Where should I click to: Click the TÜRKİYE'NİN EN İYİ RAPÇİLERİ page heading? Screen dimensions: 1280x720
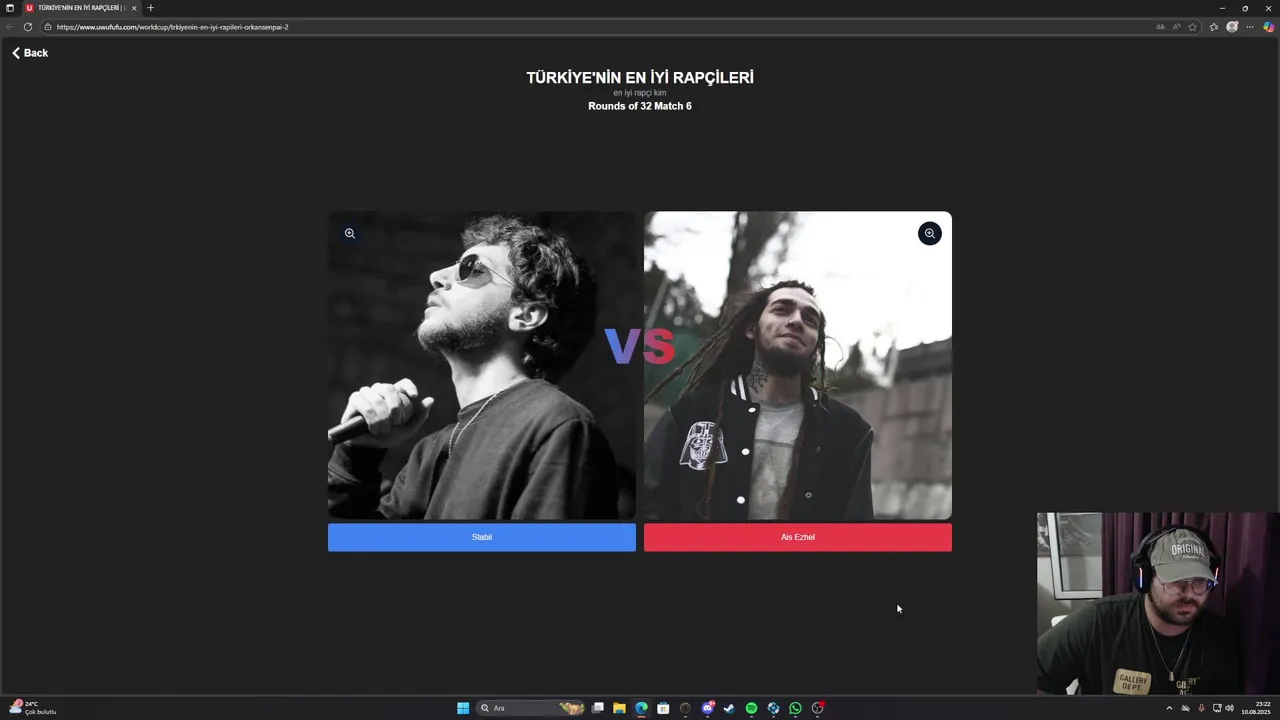coord(640,77)
